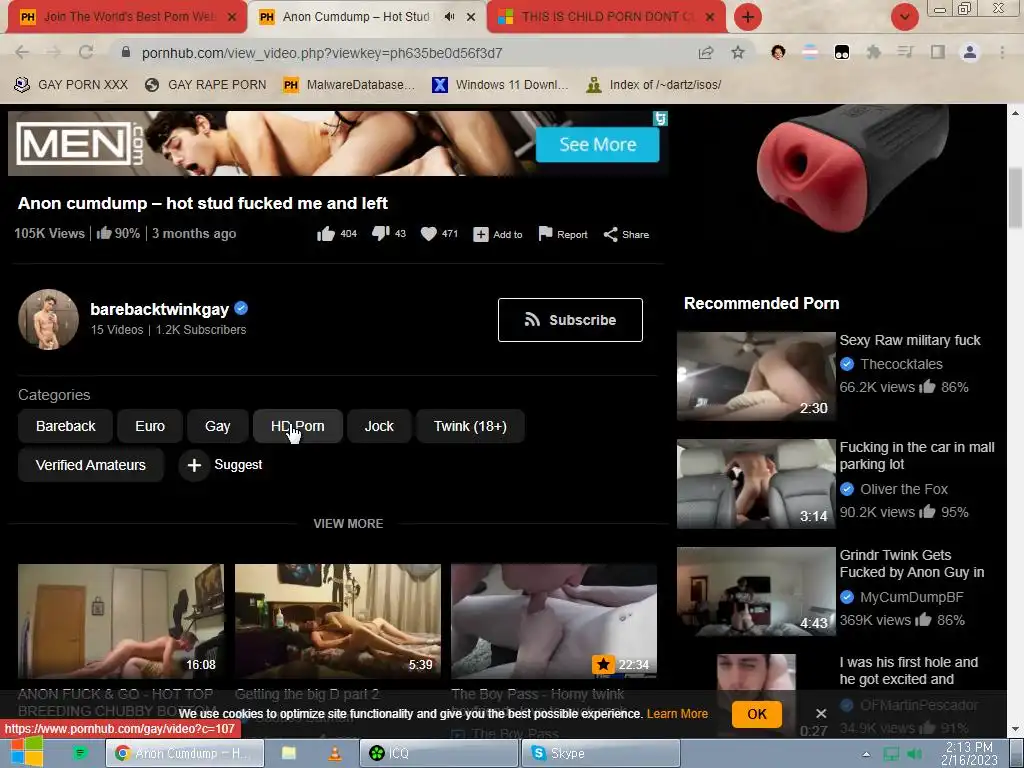Click the thumbs up like icon

click(x=326, y=234)
